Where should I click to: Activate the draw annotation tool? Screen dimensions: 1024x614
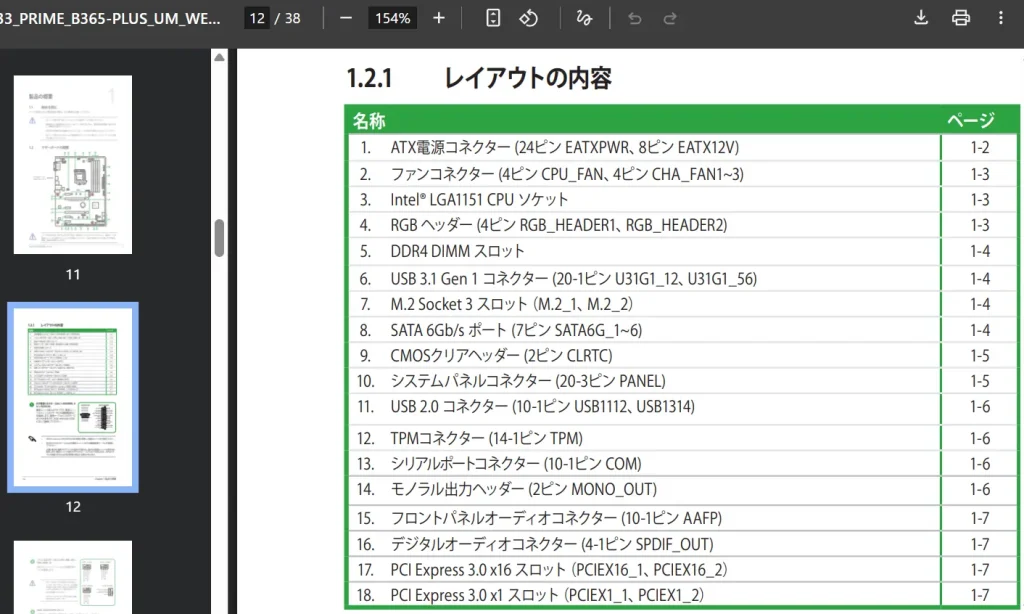click(x=584, y=18)
